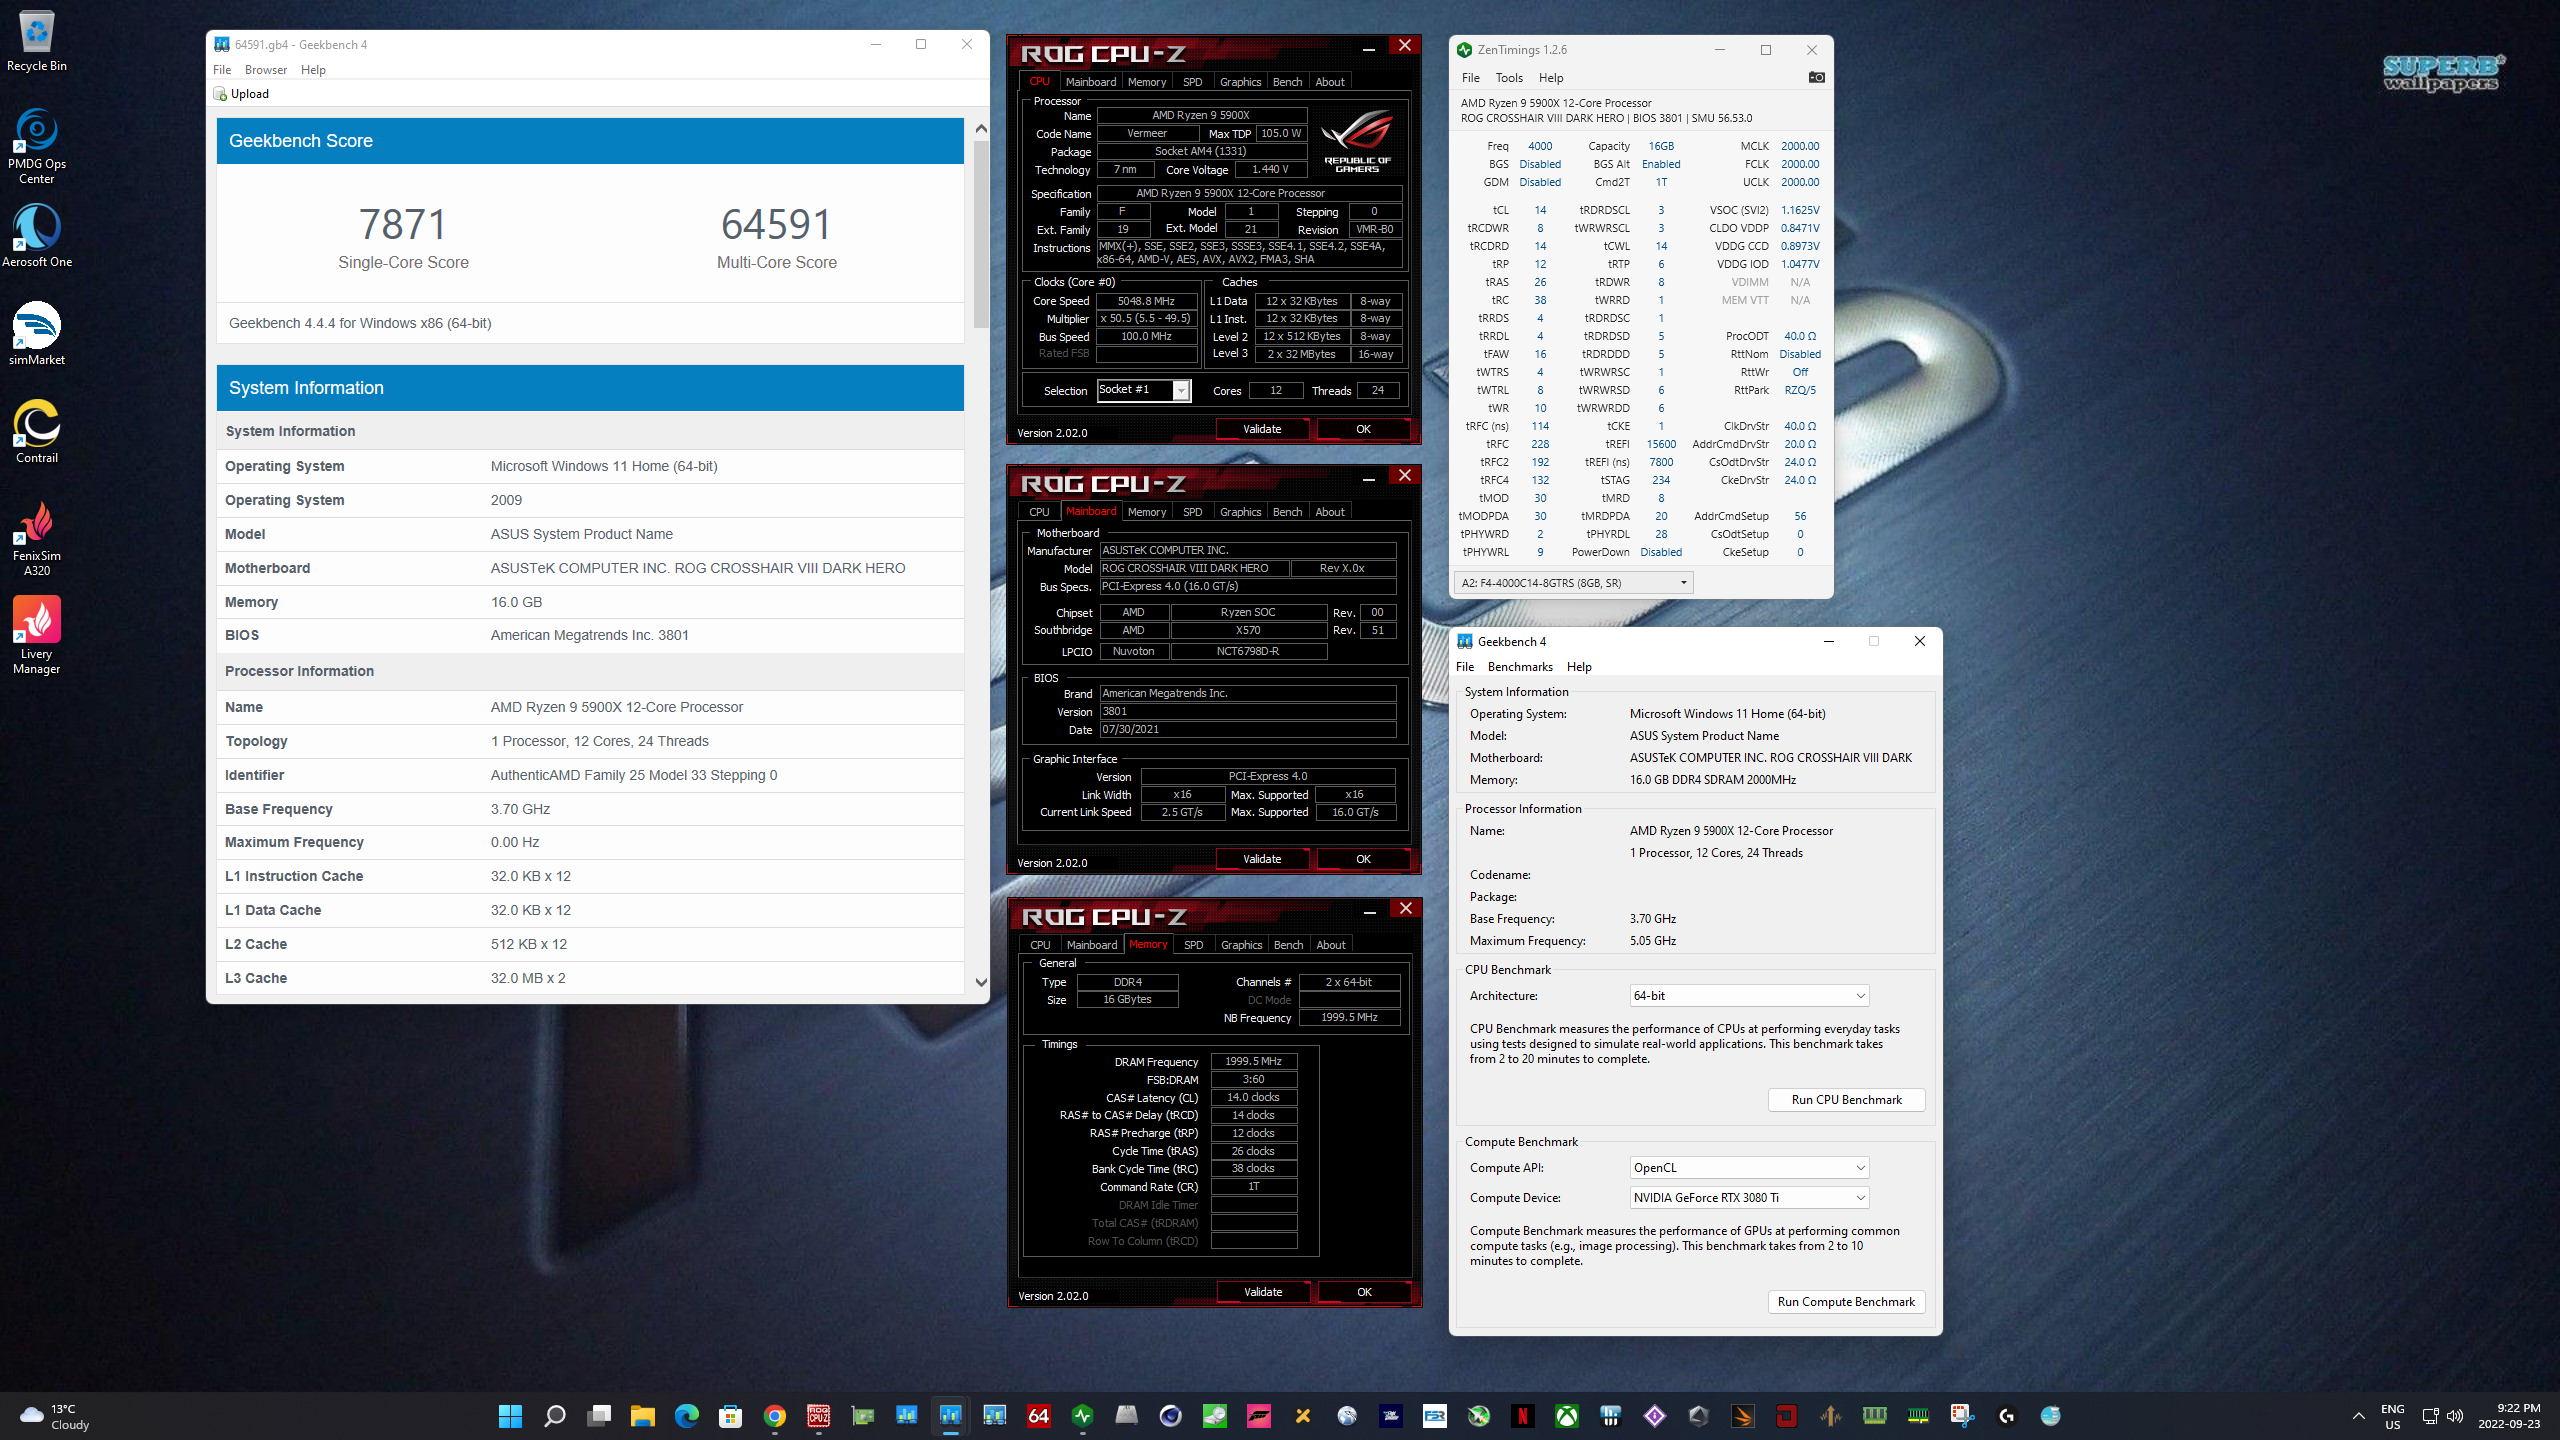Switch to ZenTimings on the taskbar
This screenshot has width=2560, height=1440.
click(1082, 1415)
